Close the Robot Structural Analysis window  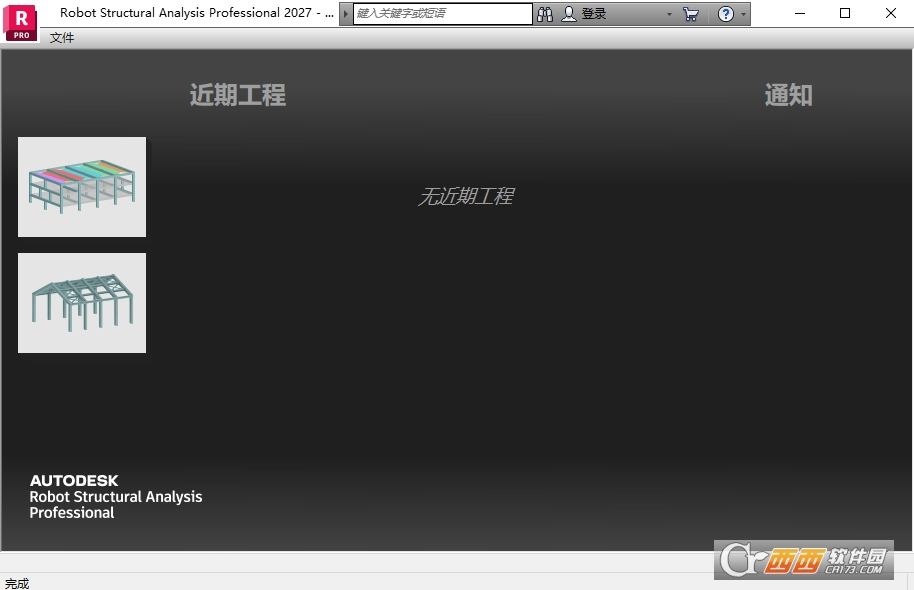click(x=891, y=13)
